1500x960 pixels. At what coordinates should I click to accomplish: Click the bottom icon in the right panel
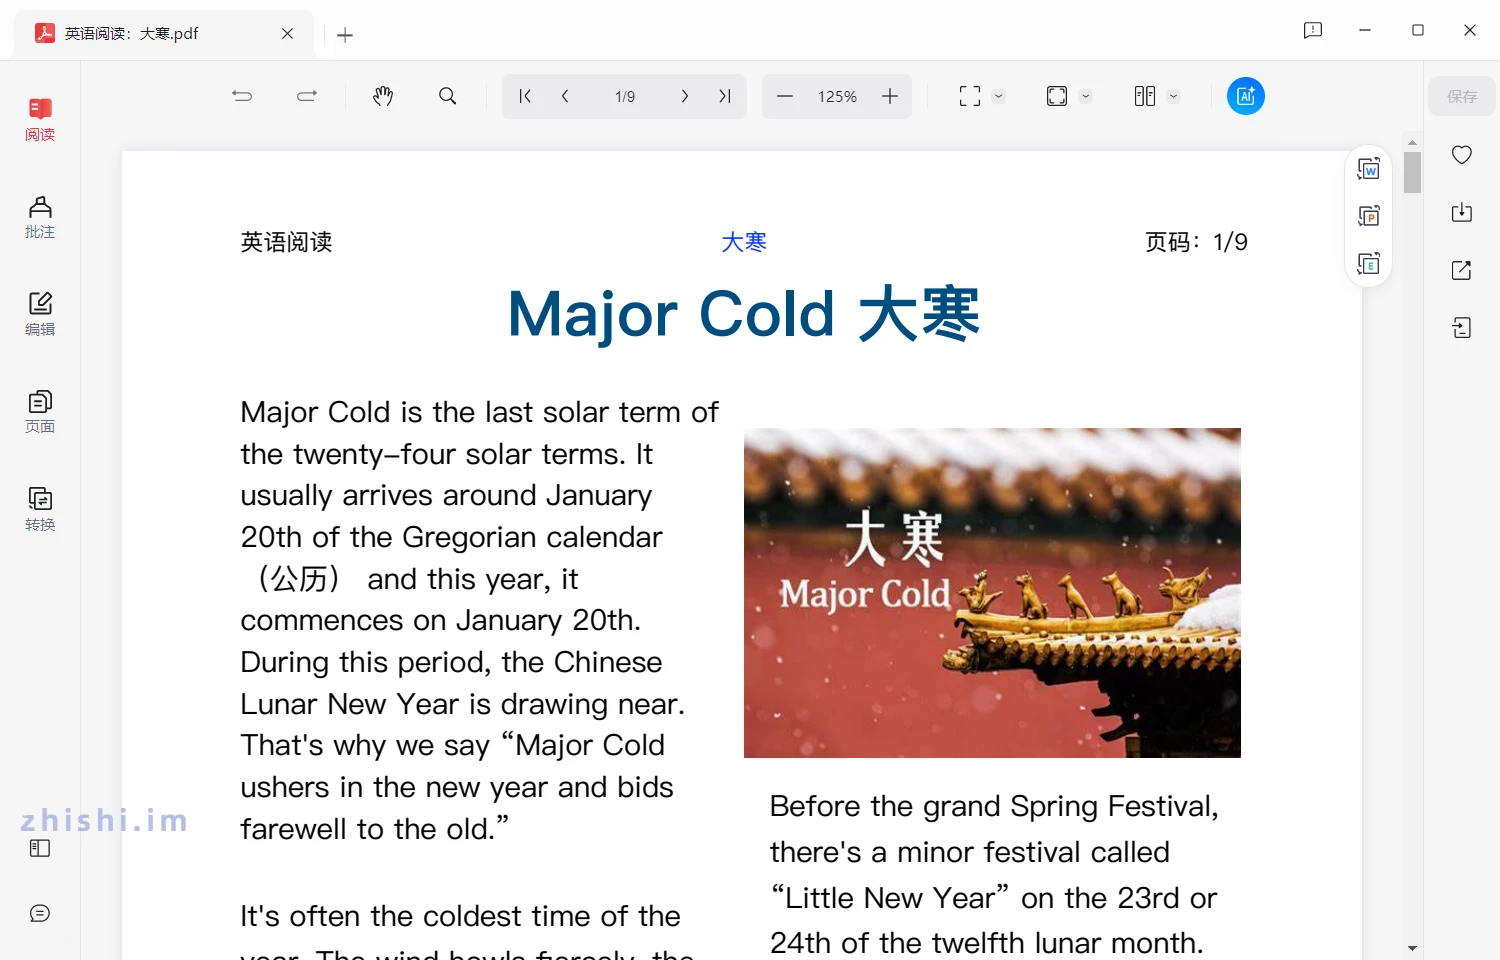[1462, 328]
